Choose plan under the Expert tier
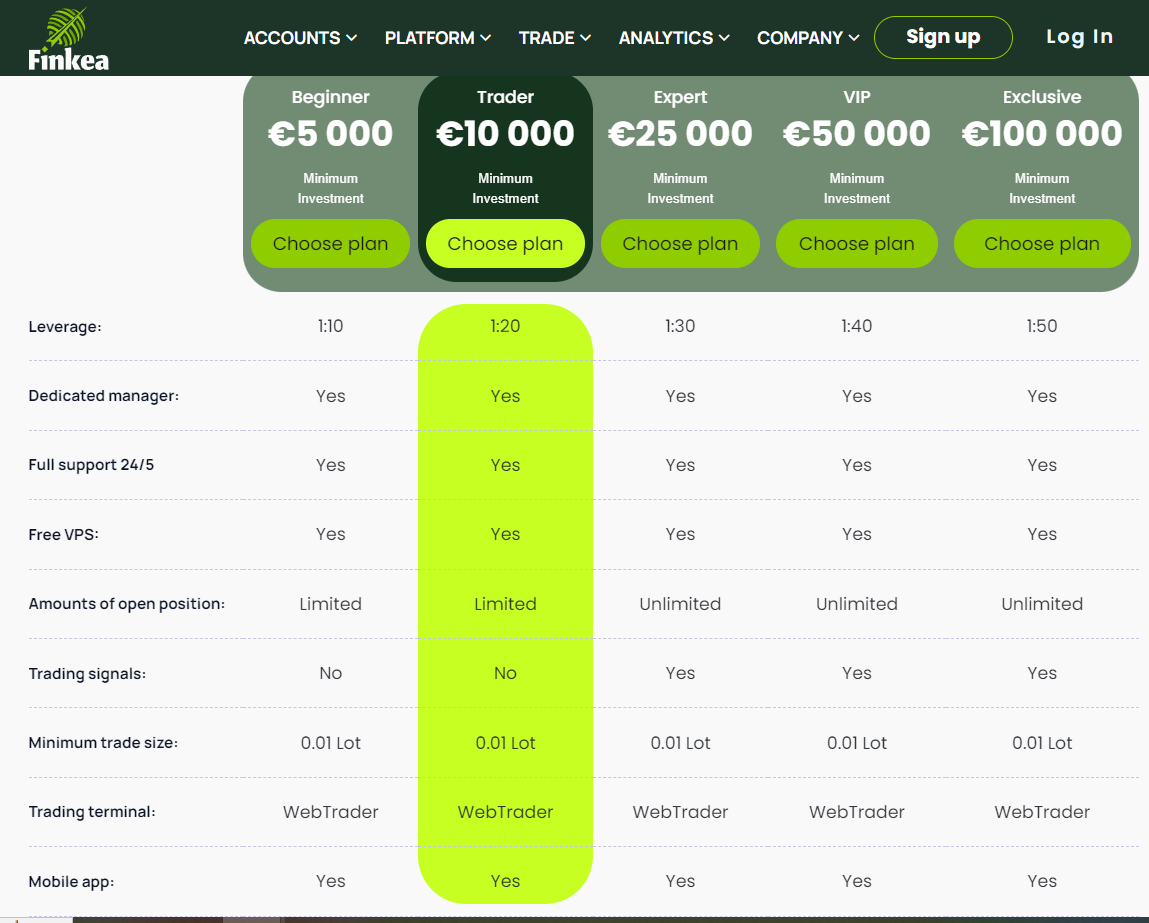This screenshot has width=1149, height=923. click(x=680, y=244)
